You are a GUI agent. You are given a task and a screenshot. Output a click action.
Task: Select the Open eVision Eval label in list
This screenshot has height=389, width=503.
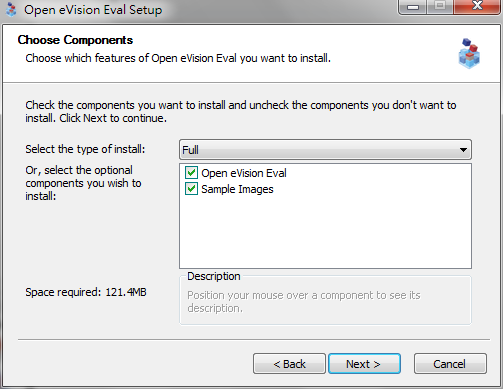(x=244, y=173)
